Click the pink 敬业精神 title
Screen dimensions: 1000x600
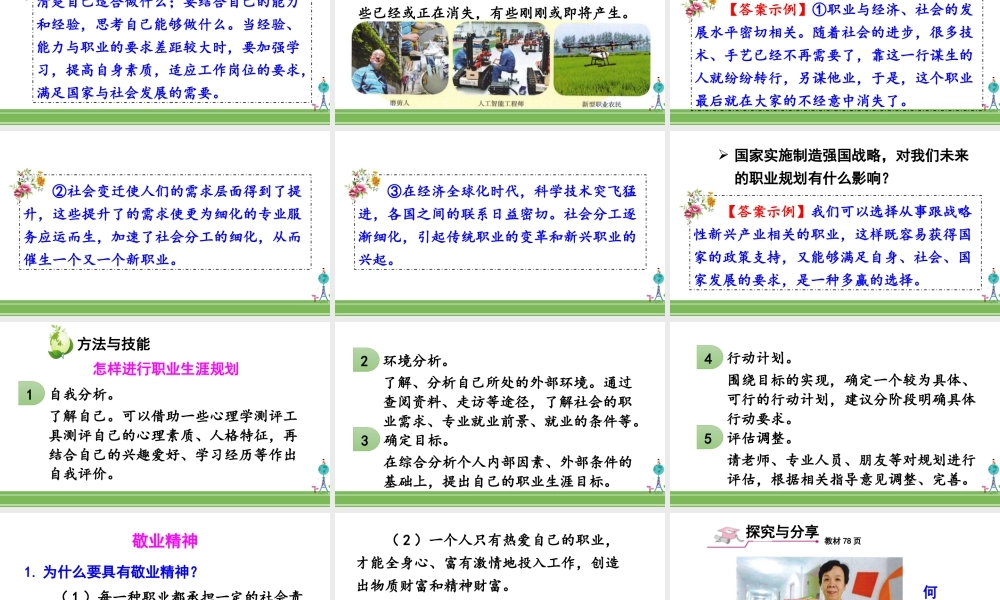pyautogui.click(x=165, y=541)
